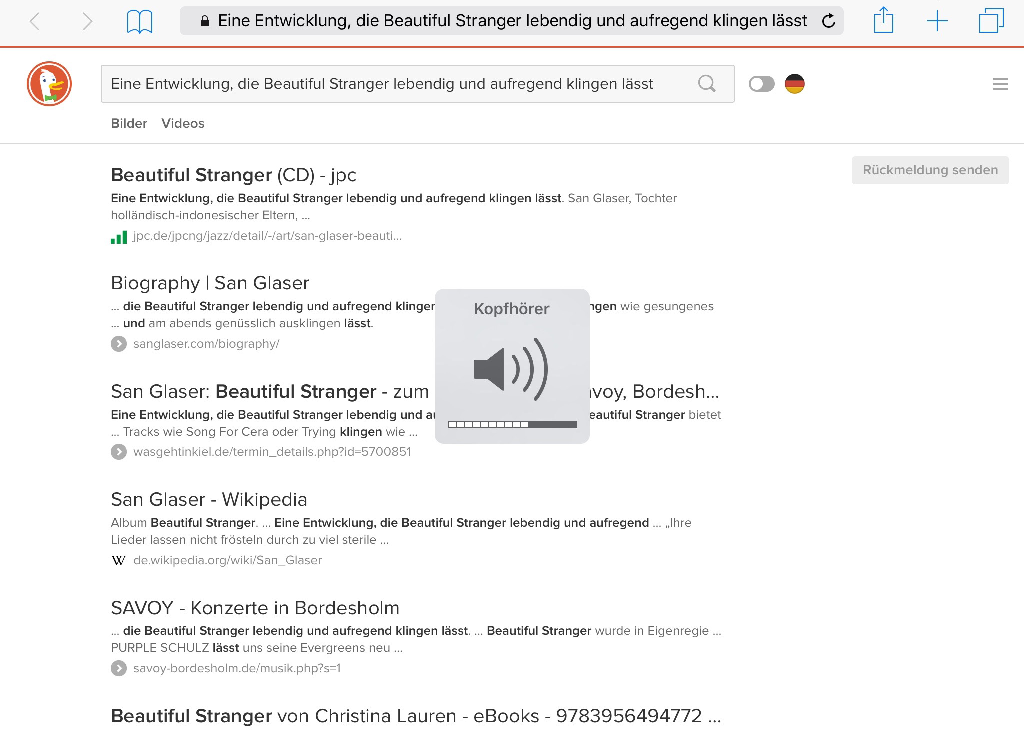Add a new tab with the plus icon
This screenshot has width=1024, height=731.
pyautogui.click(x=937, y=21)
